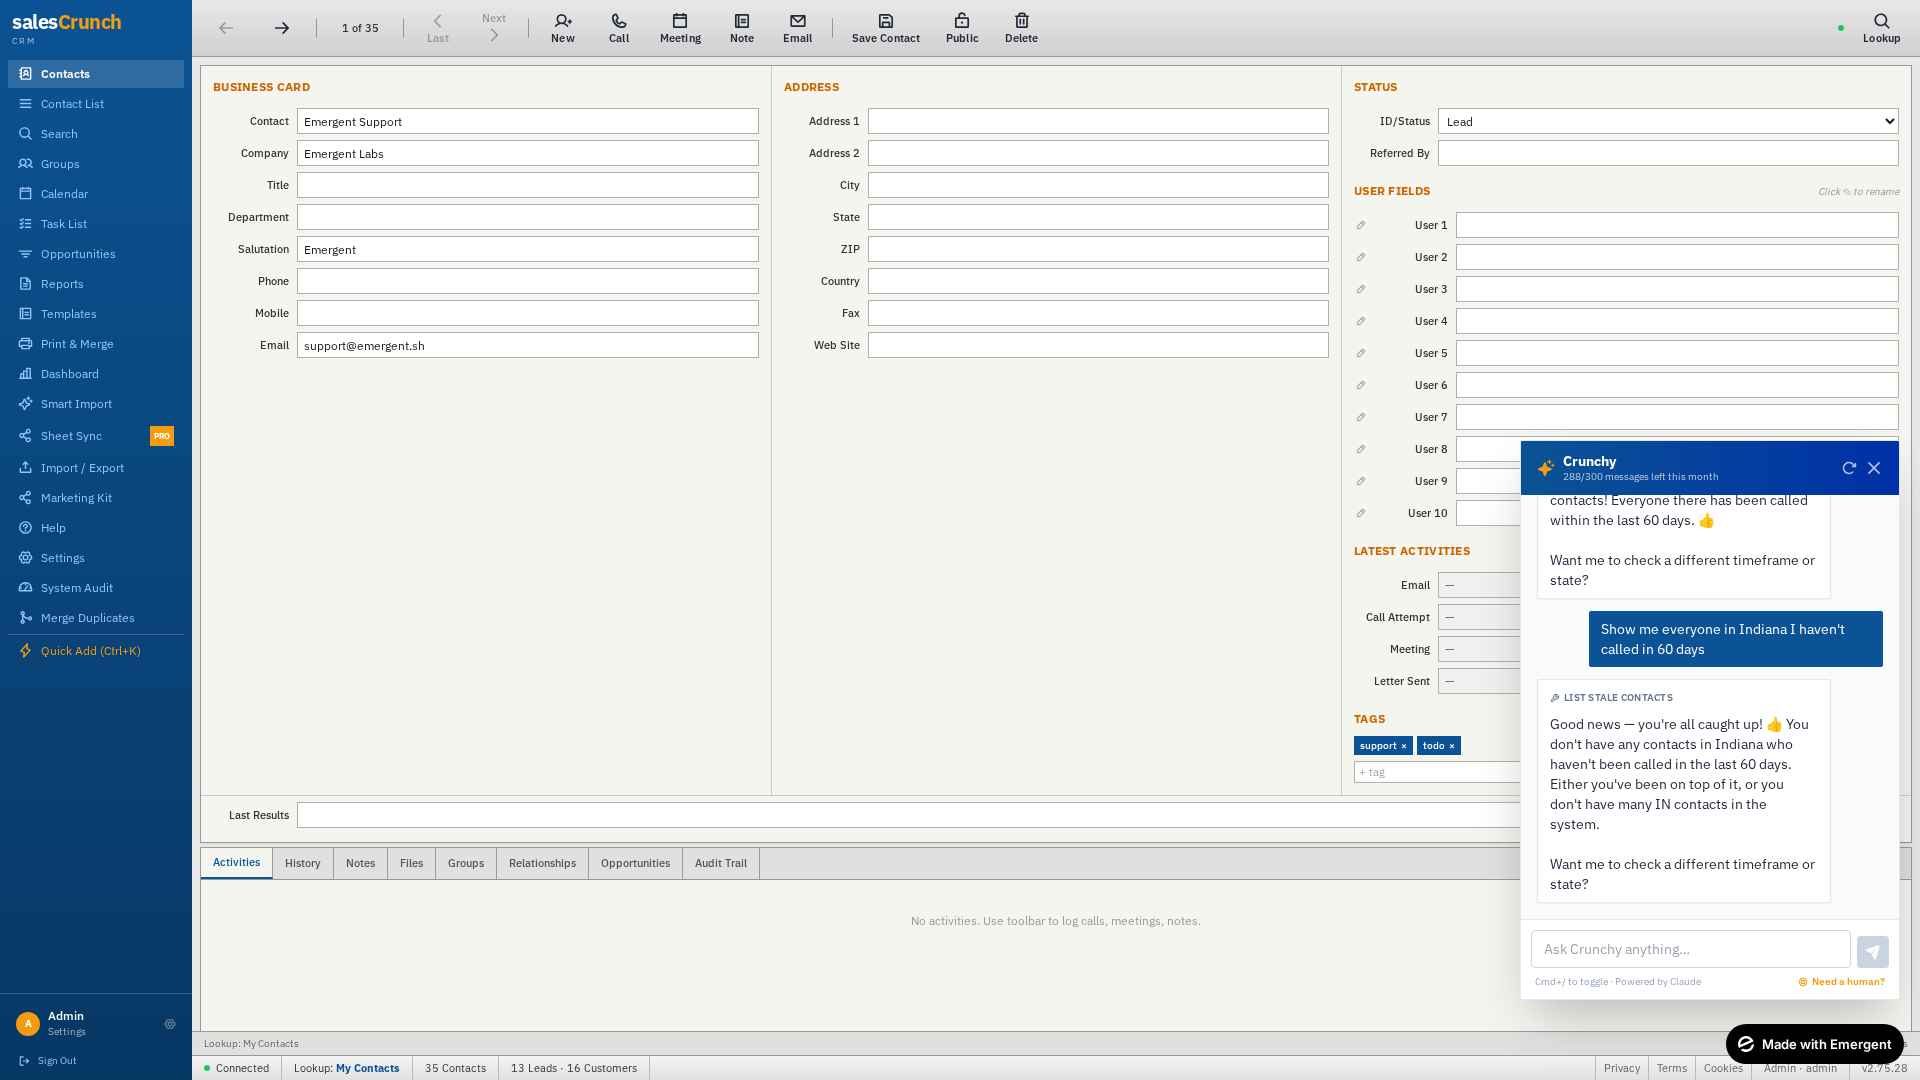Screen dimensions: 1920x1080
Task: Rename the User 1 field pencil icon
Action: [x=1361, y=225]
